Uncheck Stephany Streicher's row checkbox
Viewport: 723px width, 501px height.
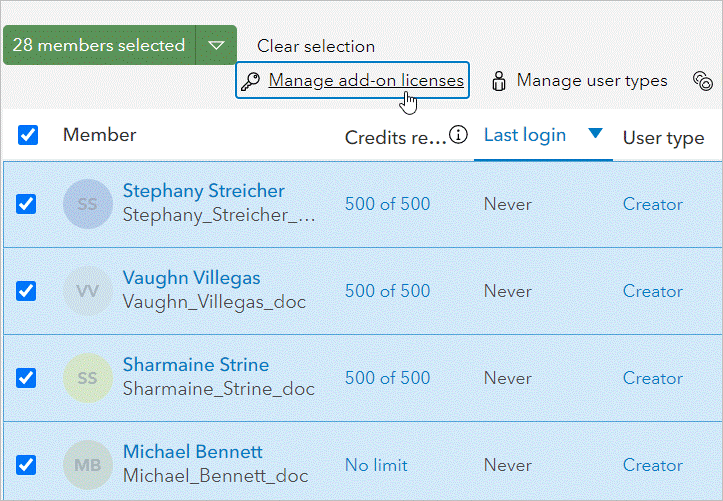pyautogui.click(x=27, y=204)
